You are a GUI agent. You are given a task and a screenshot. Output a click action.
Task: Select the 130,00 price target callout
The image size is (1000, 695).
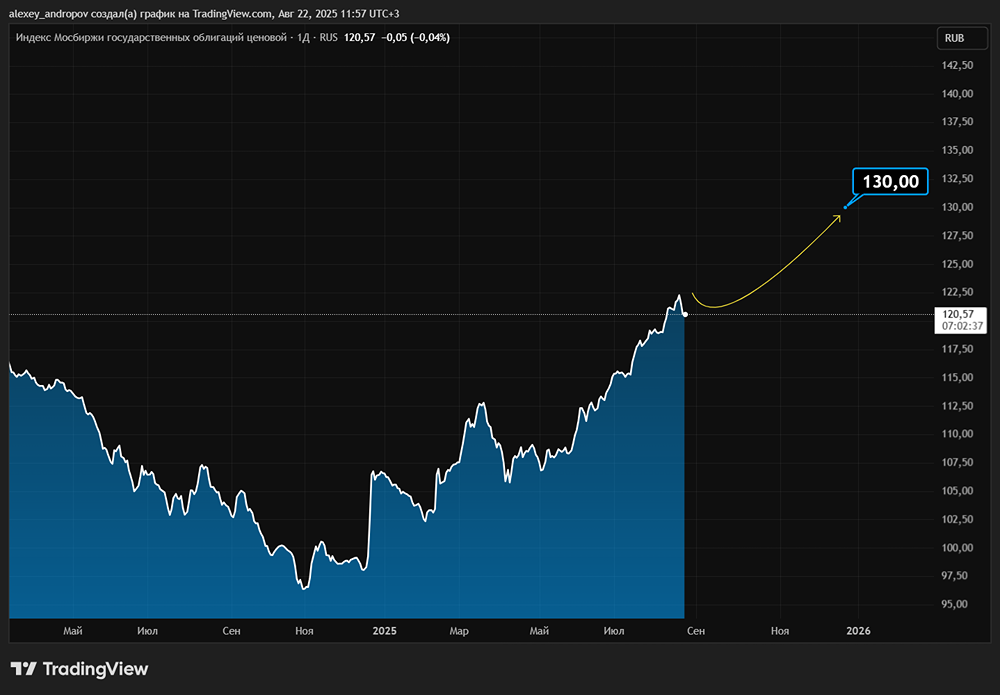[890, 182]
